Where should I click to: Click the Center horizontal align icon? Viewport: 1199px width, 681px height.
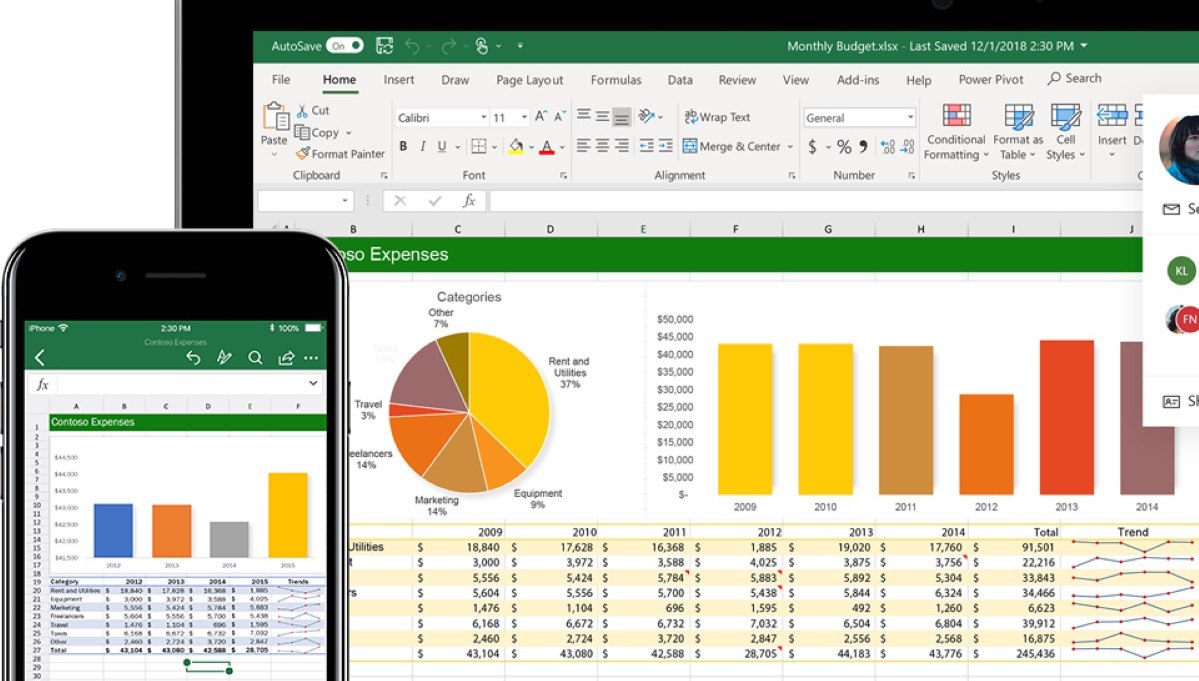(x=603, y=146)
